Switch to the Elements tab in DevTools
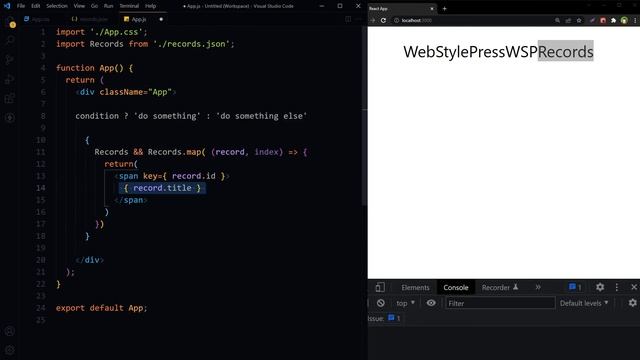The height and width of the screenshot is (360, 640). [415, 288]
